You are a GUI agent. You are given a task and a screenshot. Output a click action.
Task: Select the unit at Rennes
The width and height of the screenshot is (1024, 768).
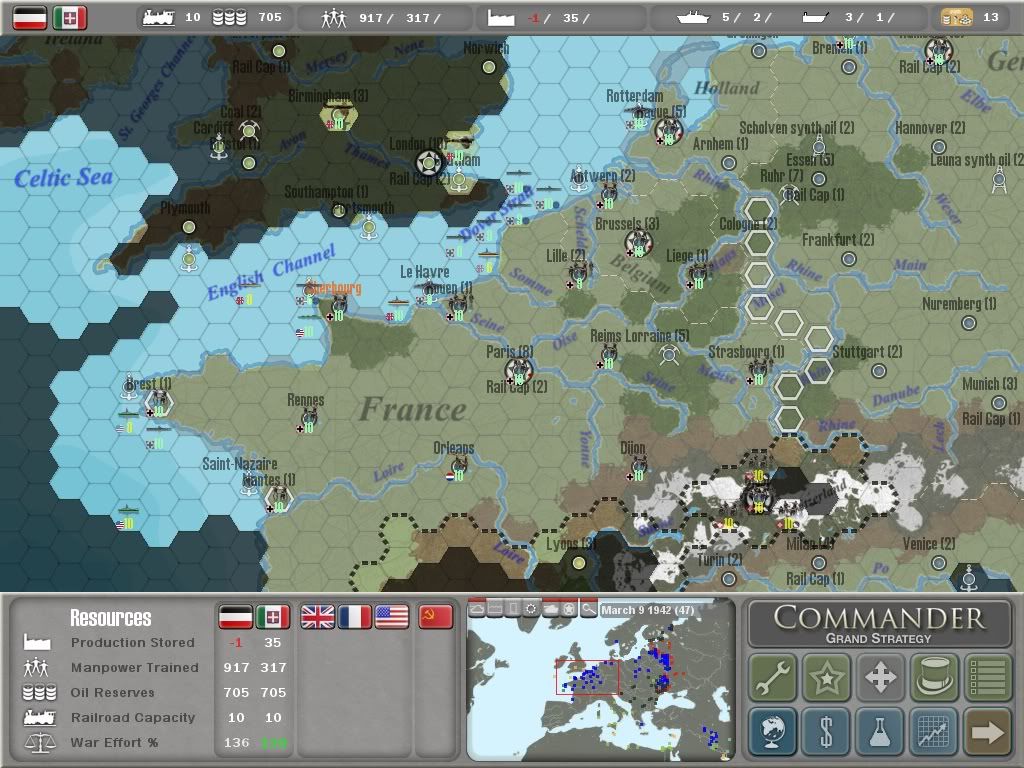click(x=308, y=420)
